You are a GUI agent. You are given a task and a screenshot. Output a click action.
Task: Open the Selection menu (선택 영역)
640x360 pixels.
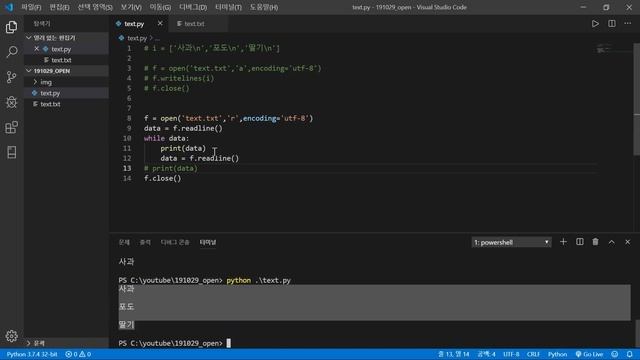pos(95,7)
